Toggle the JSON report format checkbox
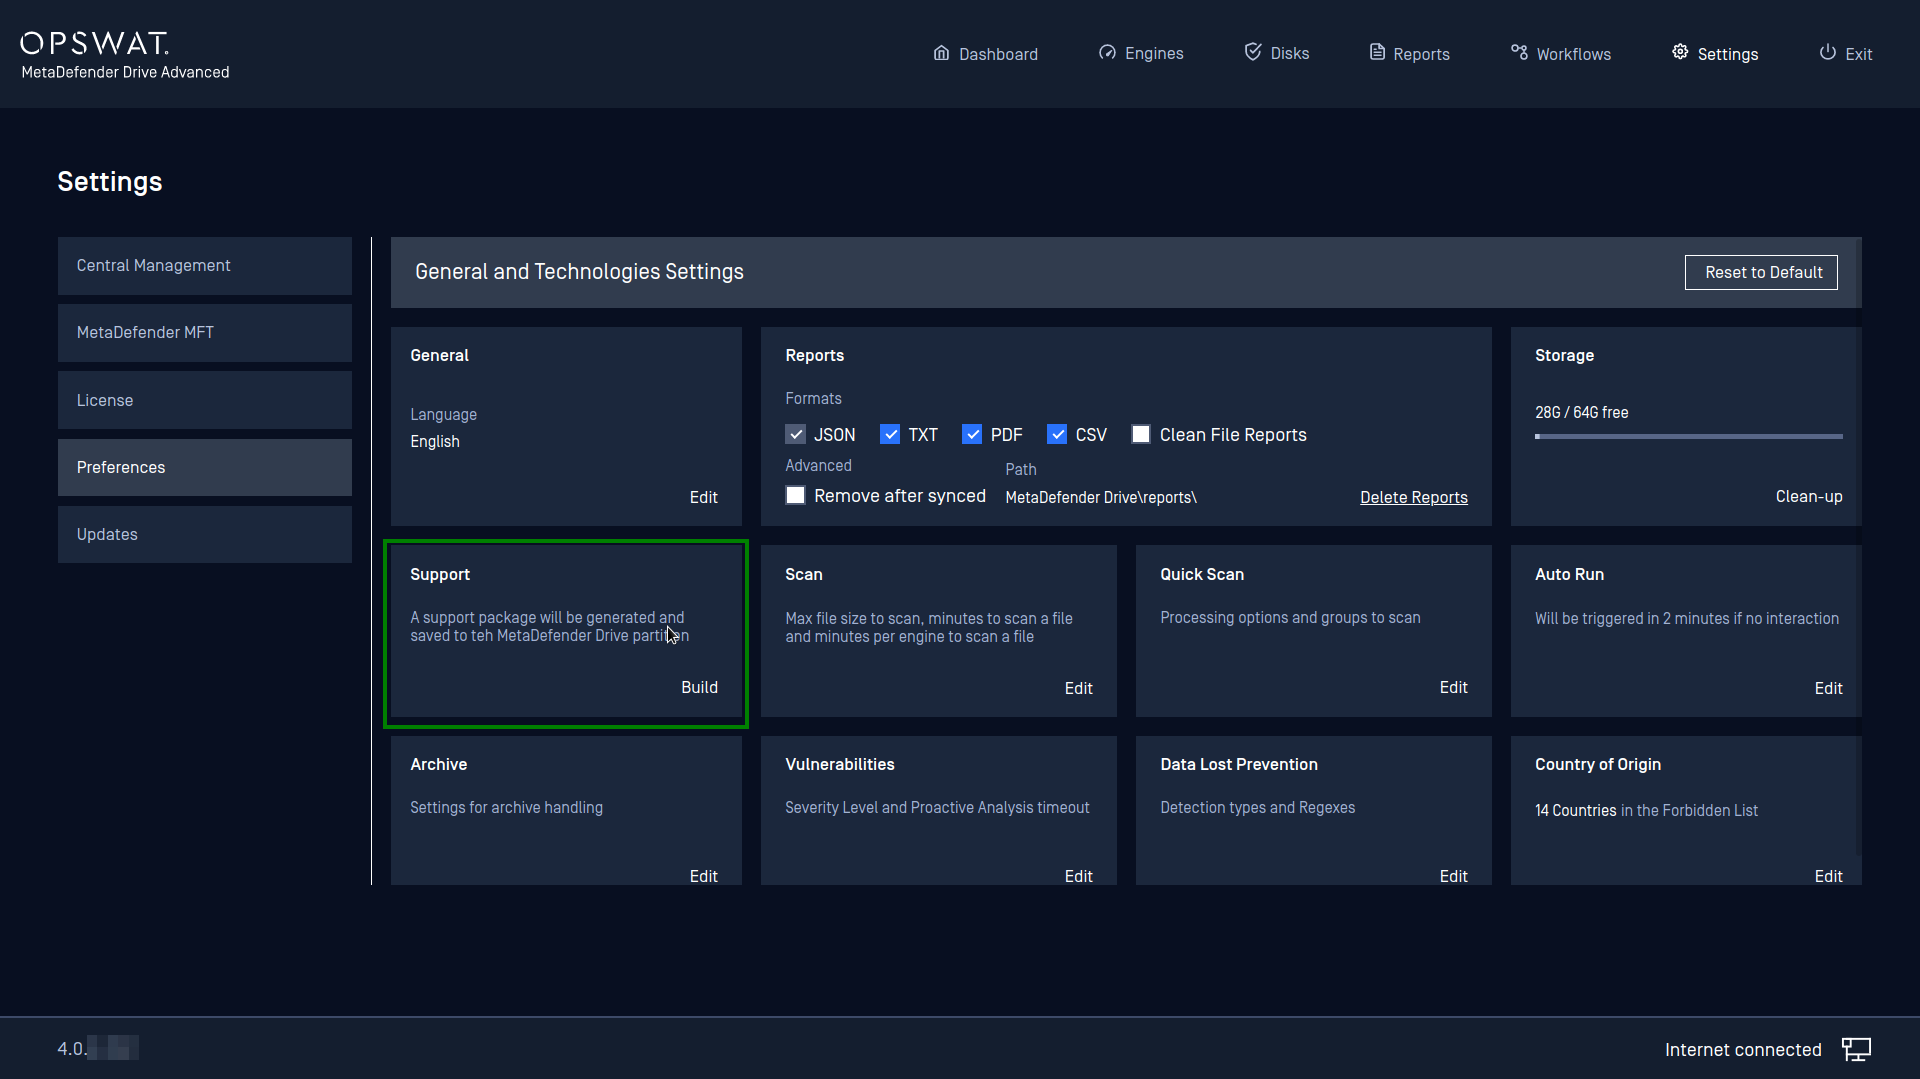This screenshot has height=1079, width=1920. point(796,434)
